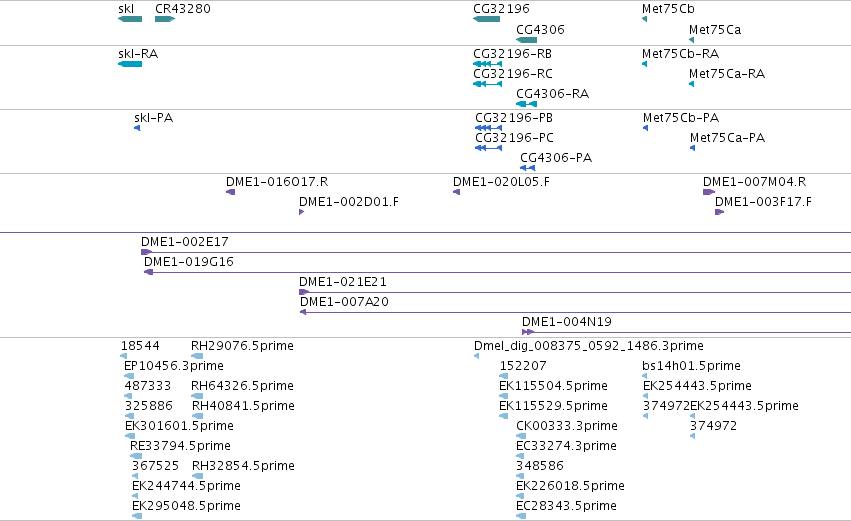The height and width of the screenshot is (521, 851).
Task: Click the CG32196-RB transcript glyph
Action: [487, 64]
